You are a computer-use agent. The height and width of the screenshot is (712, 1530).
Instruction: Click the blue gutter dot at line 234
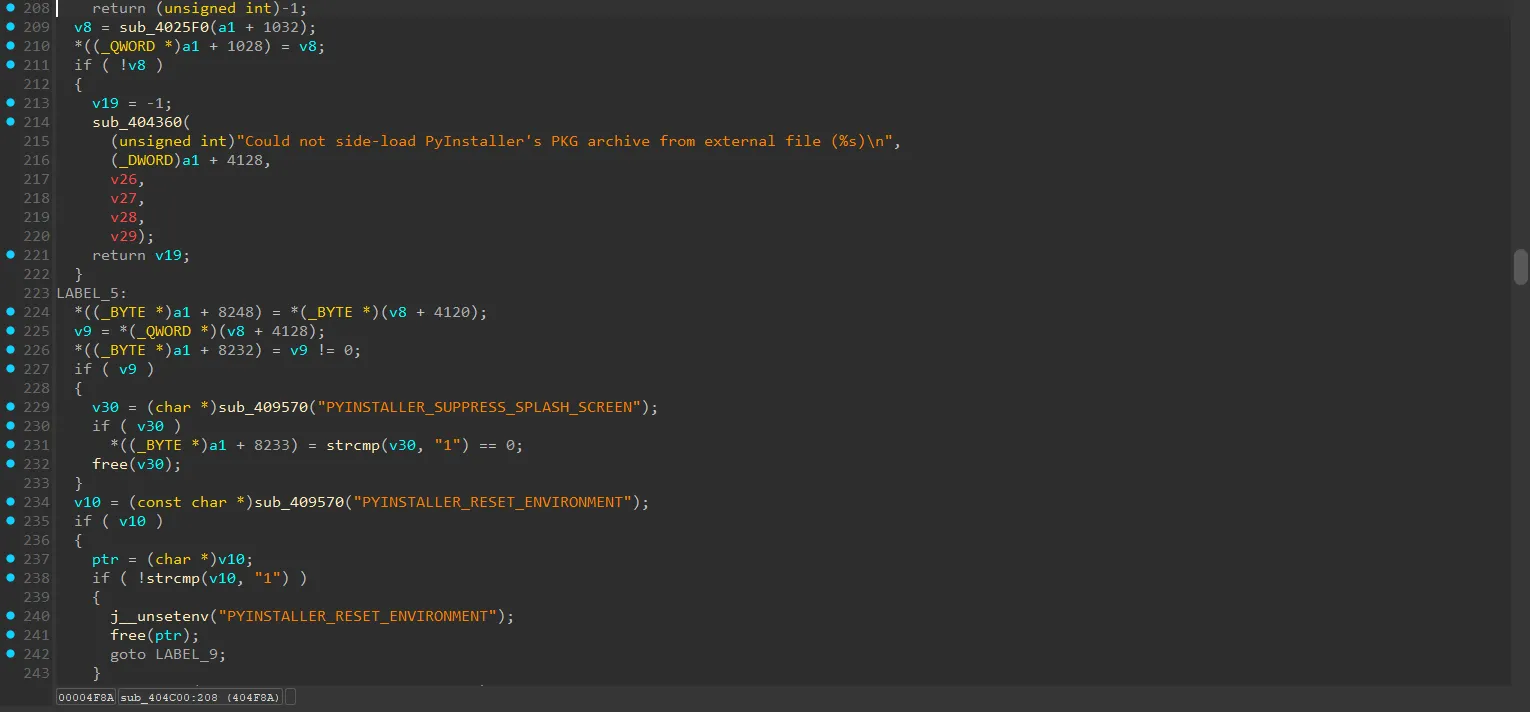pos(10,502)
